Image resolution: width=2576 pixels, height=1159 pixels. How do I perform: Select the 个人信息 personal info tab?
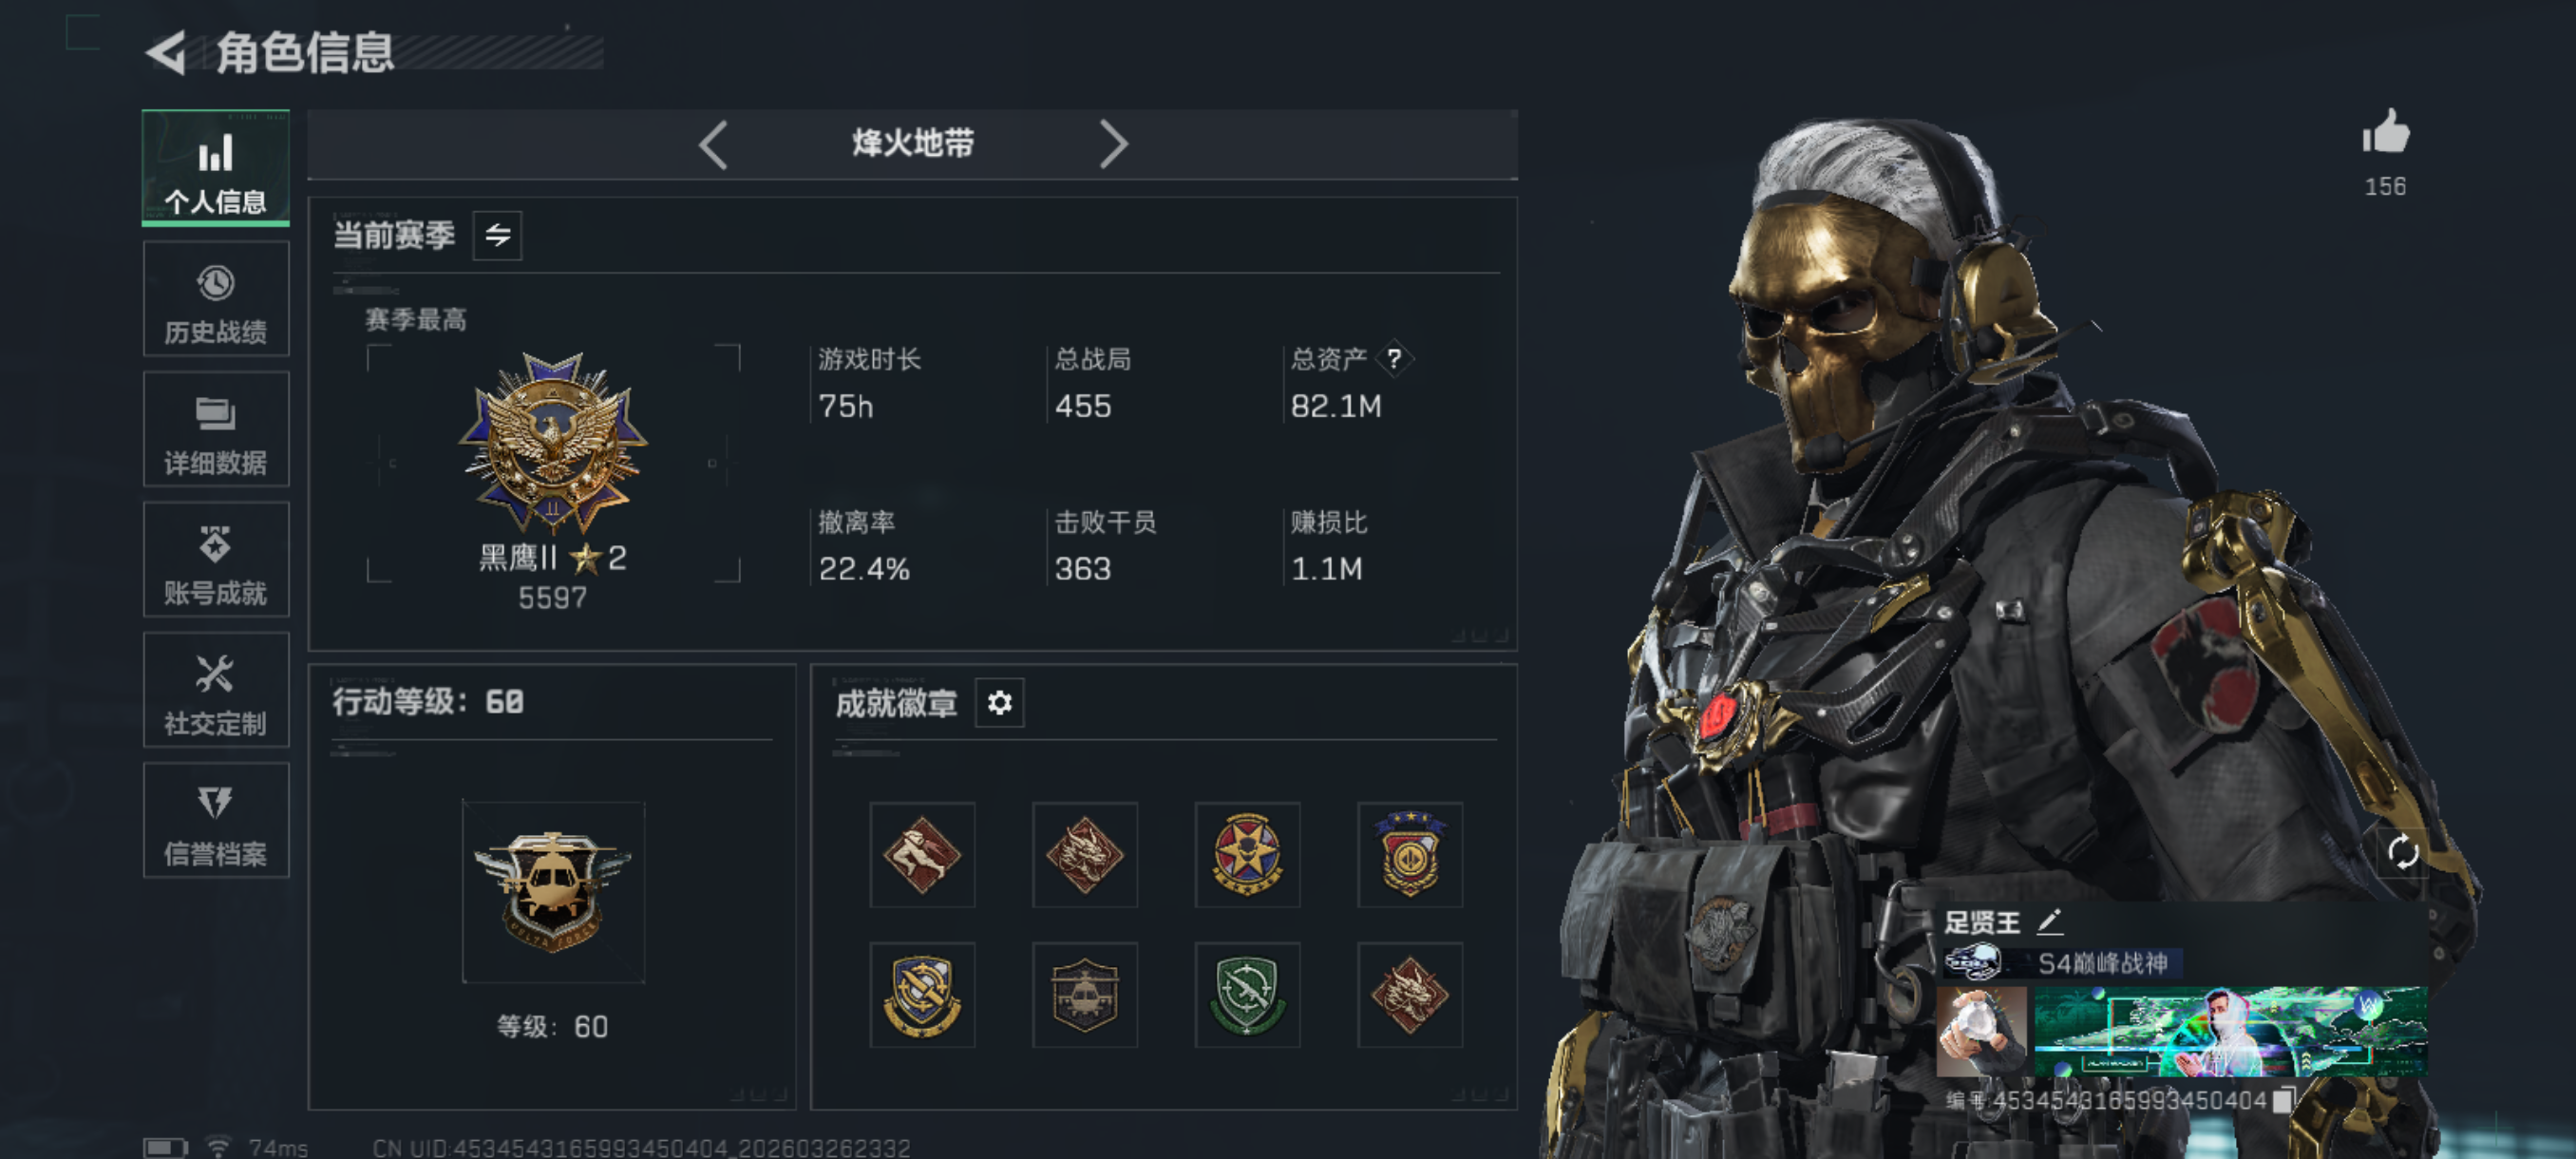216,167
